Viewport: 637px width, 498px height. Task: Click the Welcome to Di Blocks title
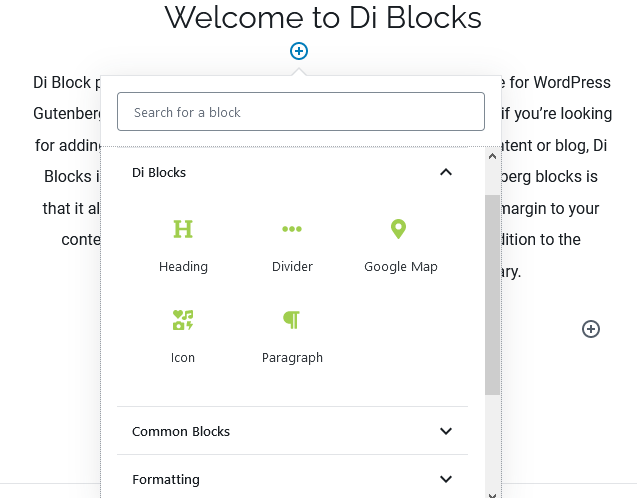tap(323, 17)
